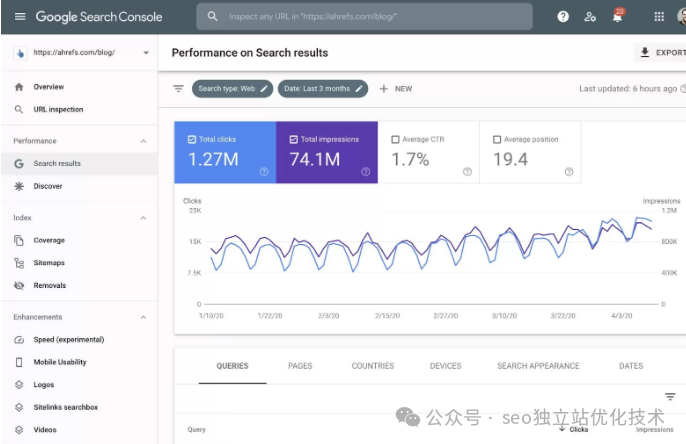Switch to the Pages tab
This screenshot has height=444, width=686.
(300, 366)
